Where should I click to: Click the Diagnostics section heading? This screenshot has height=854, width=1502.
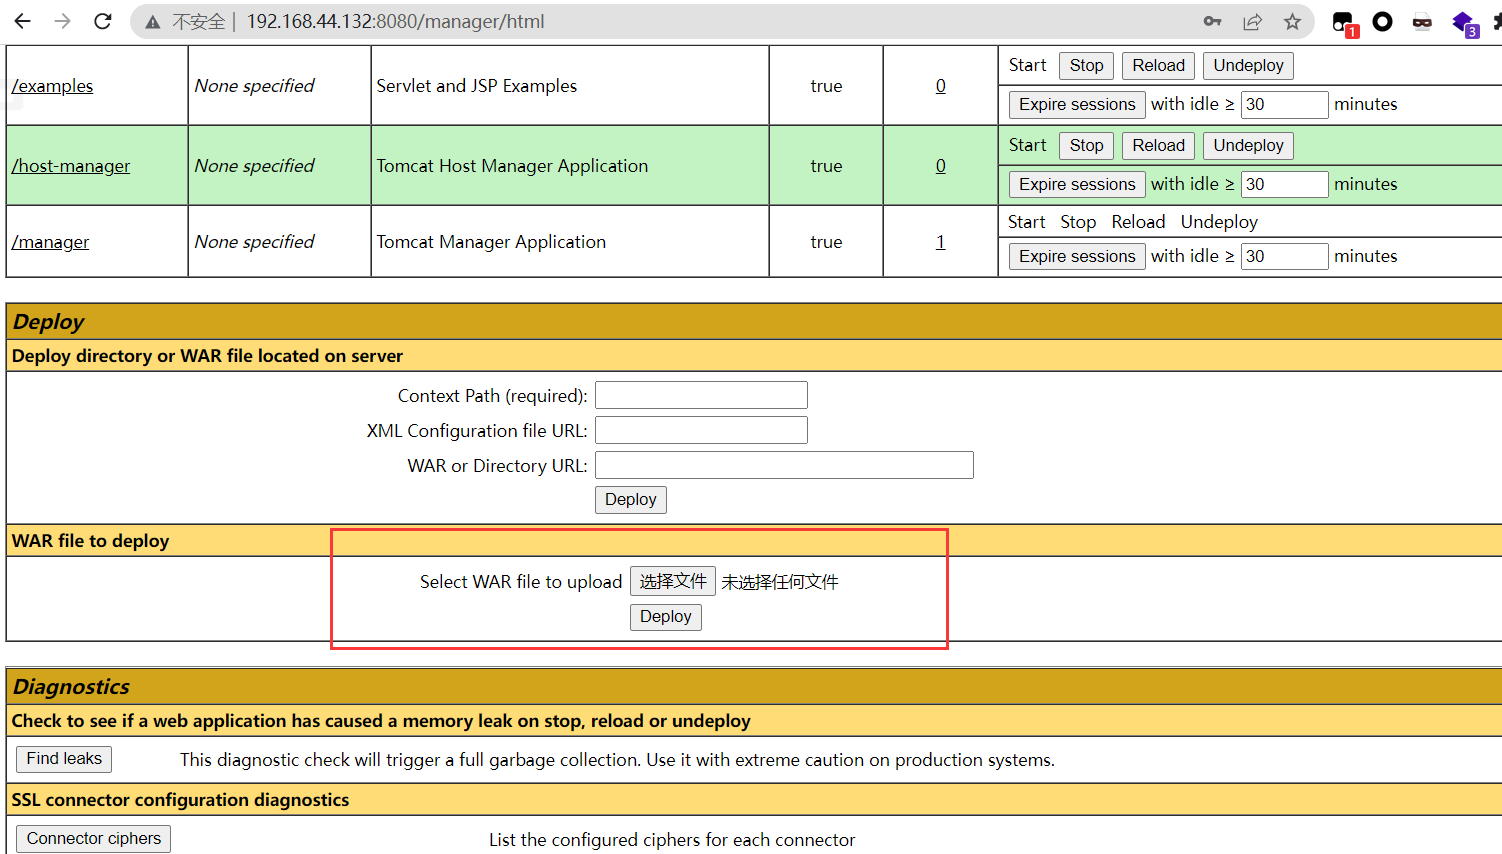(71, 687)
